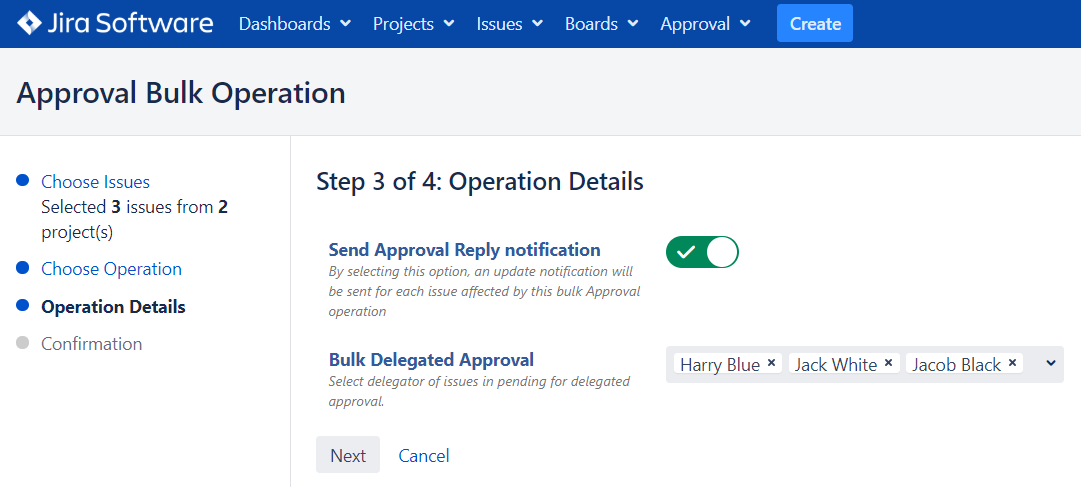Click the Confirmation step in sidebar
Image resolution: width=1081 pixels, height=487 pixels.
(x=91, y=344)
